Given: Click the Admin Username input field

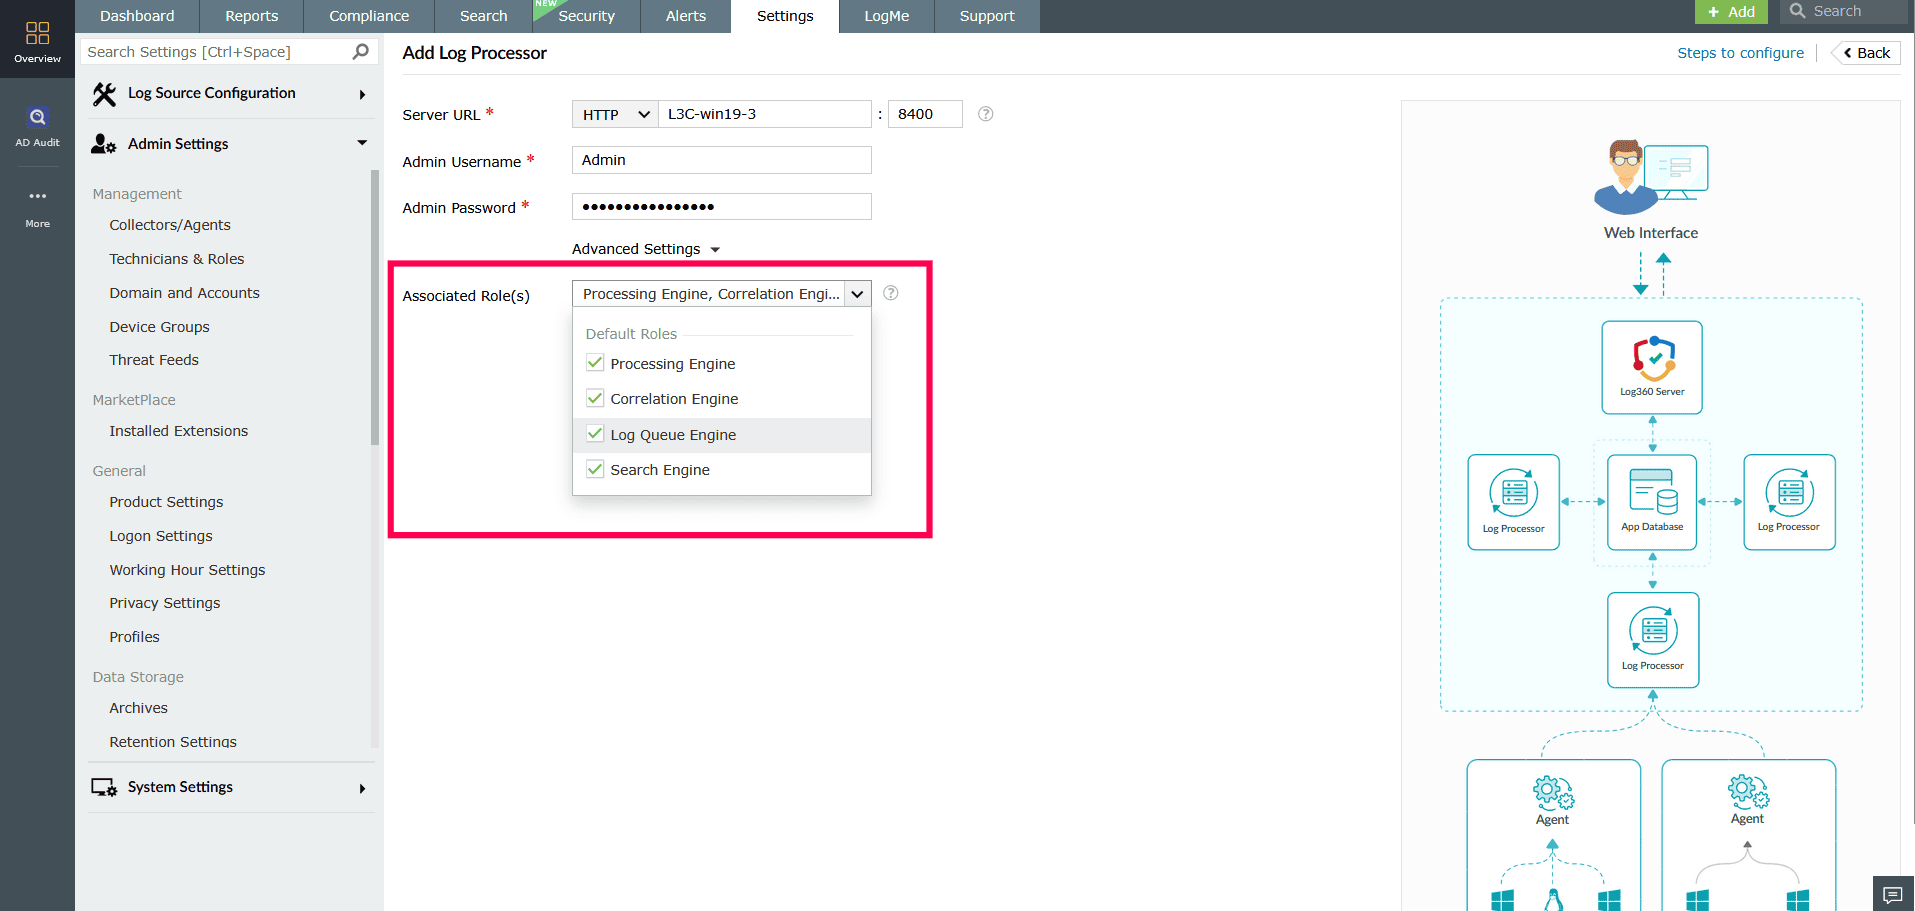Looking at the screenshot, I should (720, 160).
